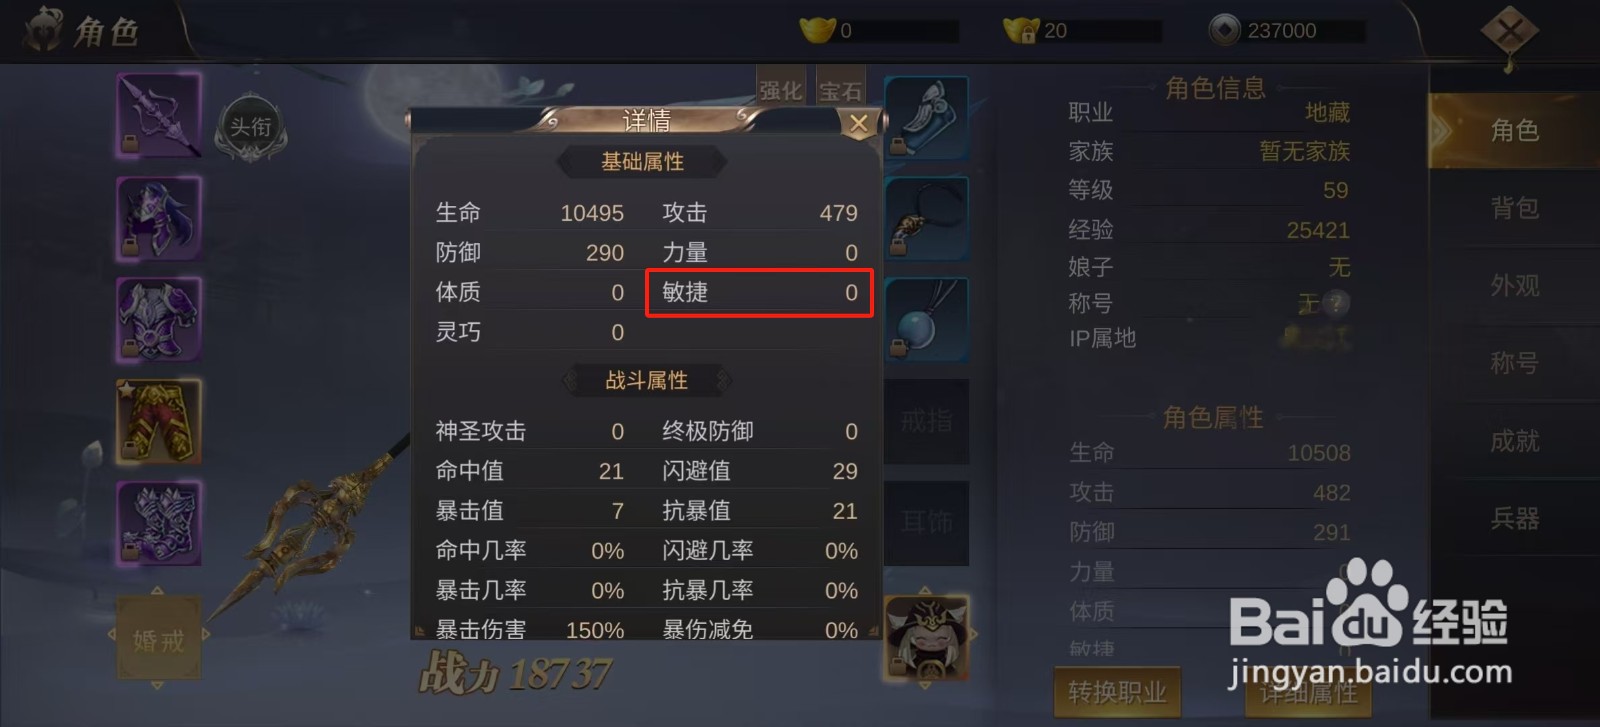Close the 详情 details popup
The width and height of the screenshot is (1600, 727).
pyautogui.click(x=858, y=123)
